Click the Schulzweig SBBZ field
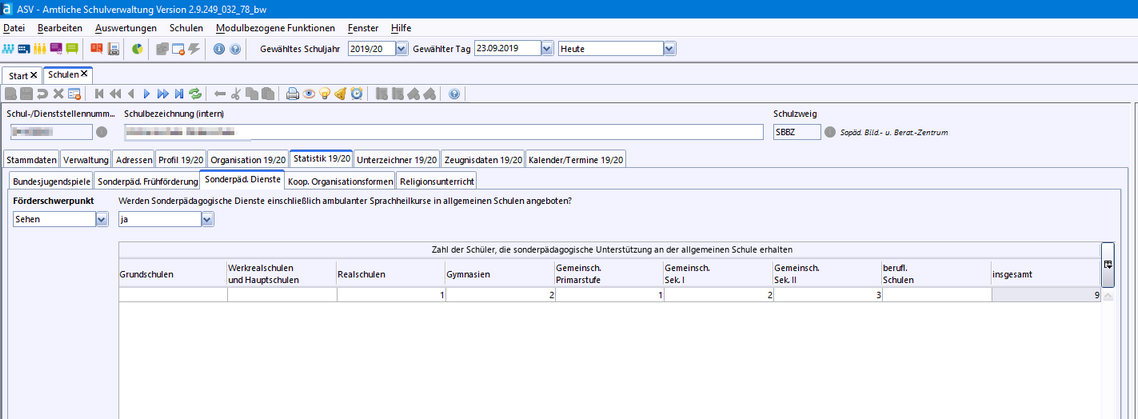1138x419 pixels. click(x=796, y=132)
